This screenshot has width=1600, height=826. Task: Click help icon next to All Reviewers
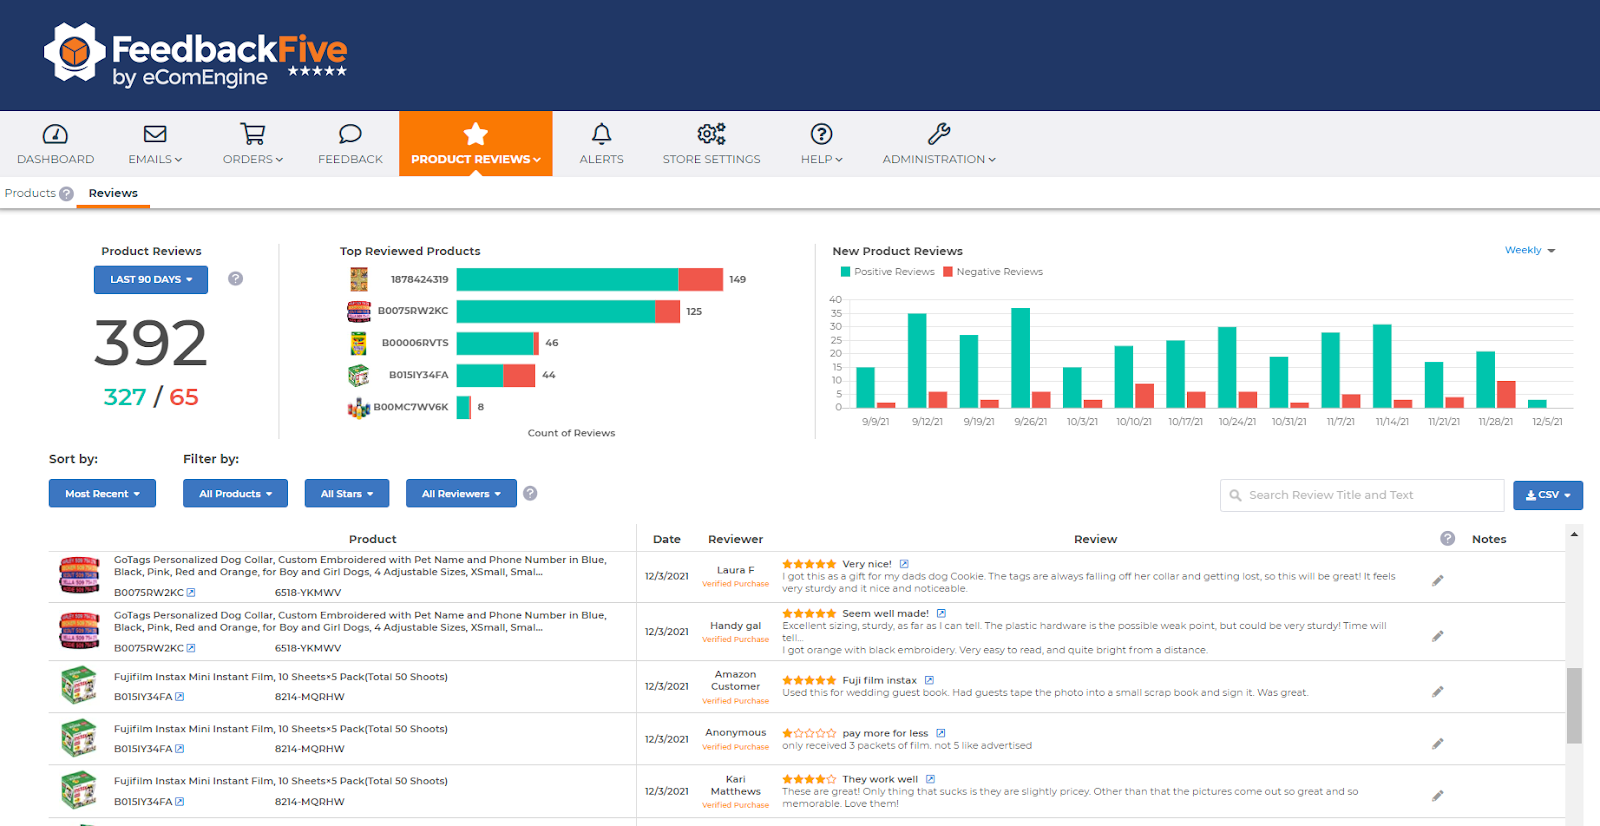[530, 493]
